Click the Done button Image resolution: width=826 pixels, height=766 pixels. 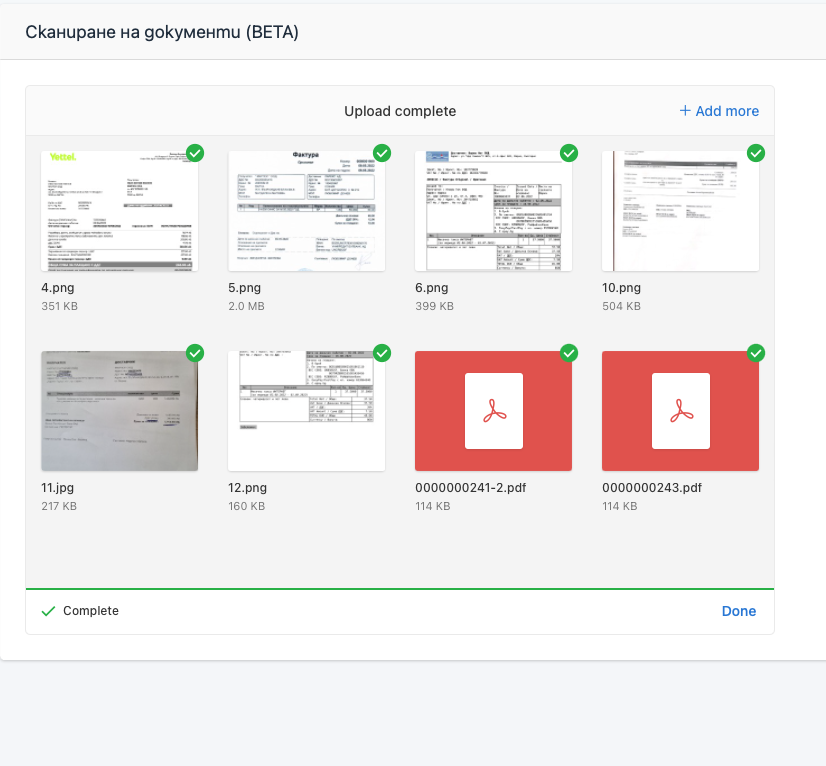[x=739, y=611]
